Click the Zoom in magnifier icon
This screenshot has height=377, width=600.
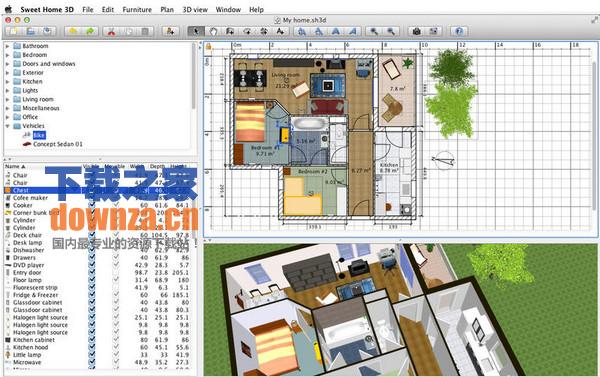[x=374, y=31]
